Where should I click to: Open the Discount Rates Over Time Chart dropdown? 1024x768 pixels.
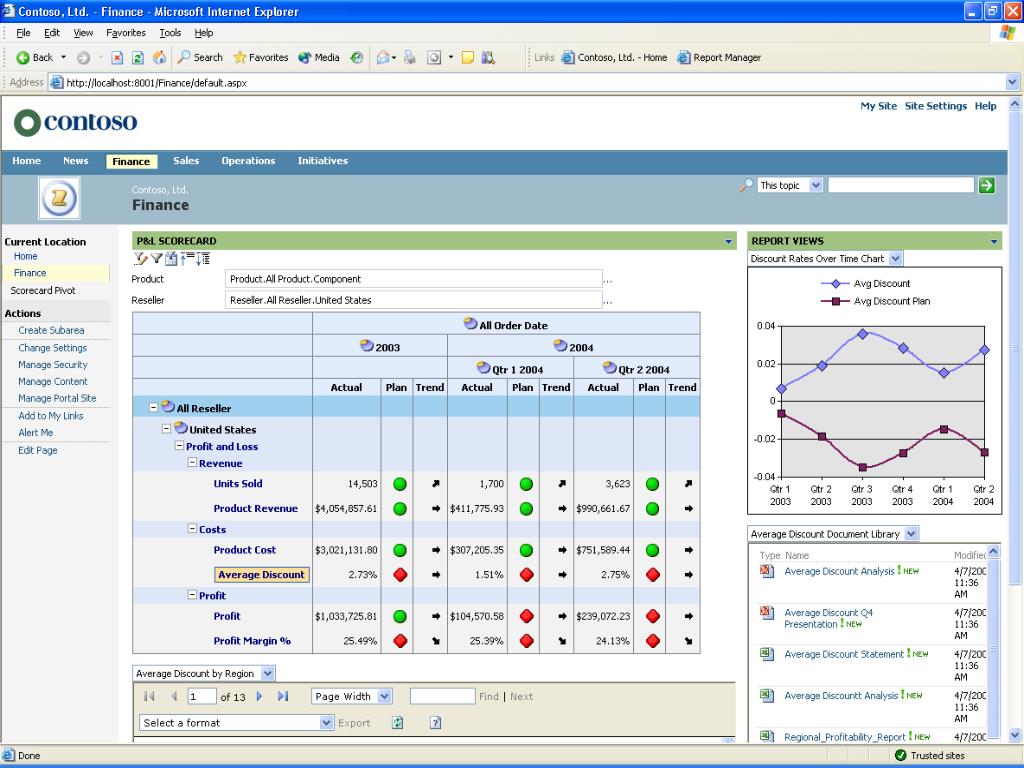tap(895, 259)
